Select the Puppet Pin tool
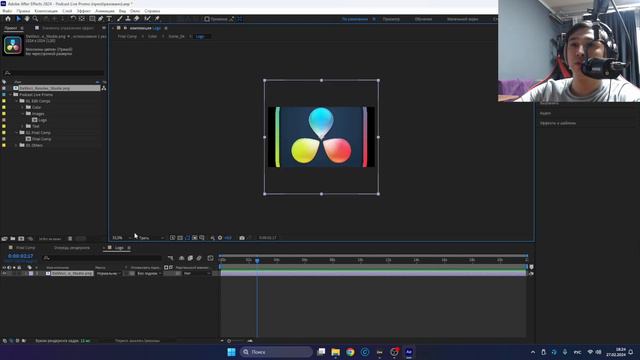Screen dimensions: 640x360 [x=157, y=19]
